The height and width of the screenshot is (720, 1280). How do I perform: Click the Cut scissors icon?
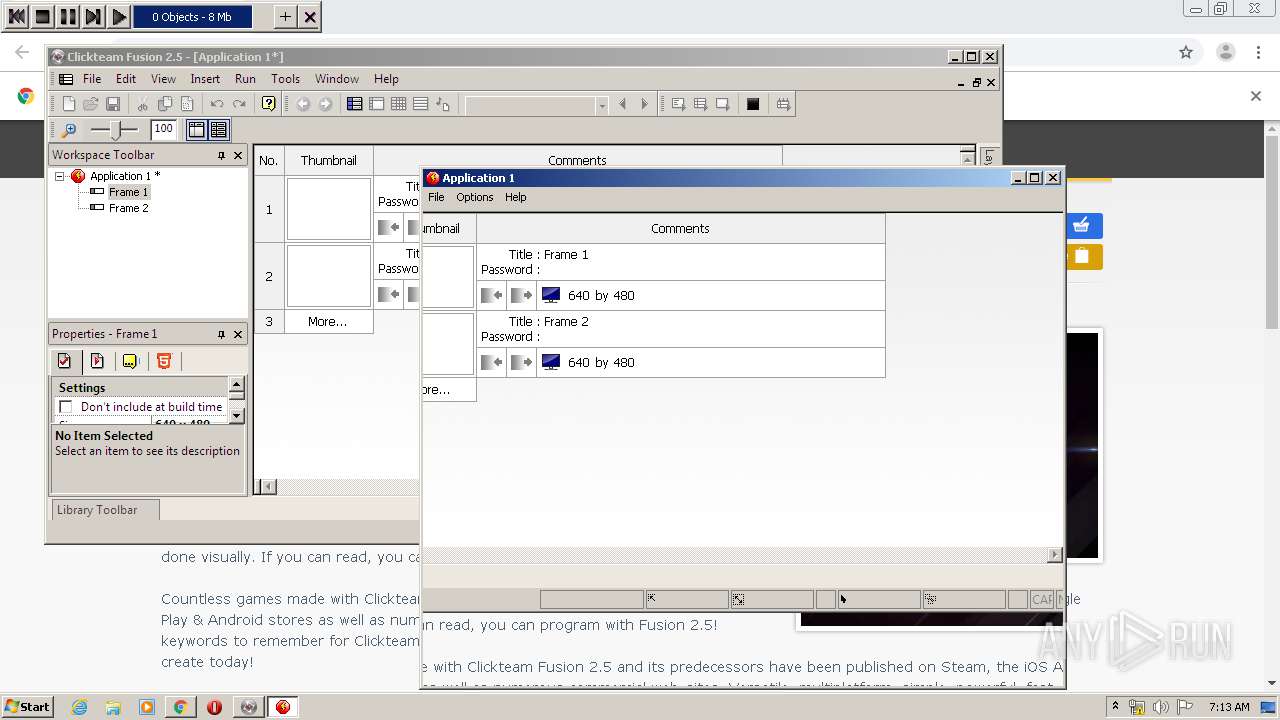[x=143, y=104]
